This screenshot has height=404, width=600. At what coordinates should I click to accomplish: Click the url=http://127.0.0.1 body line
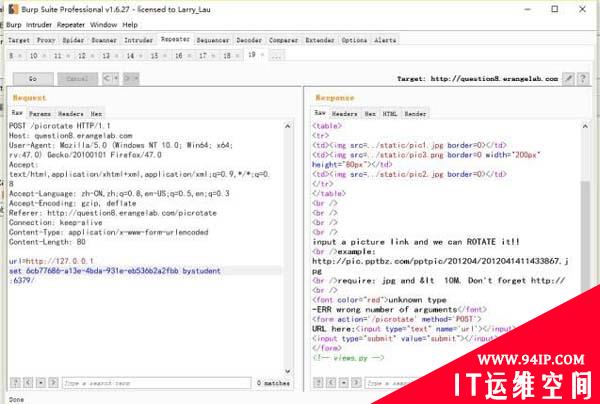51,261
